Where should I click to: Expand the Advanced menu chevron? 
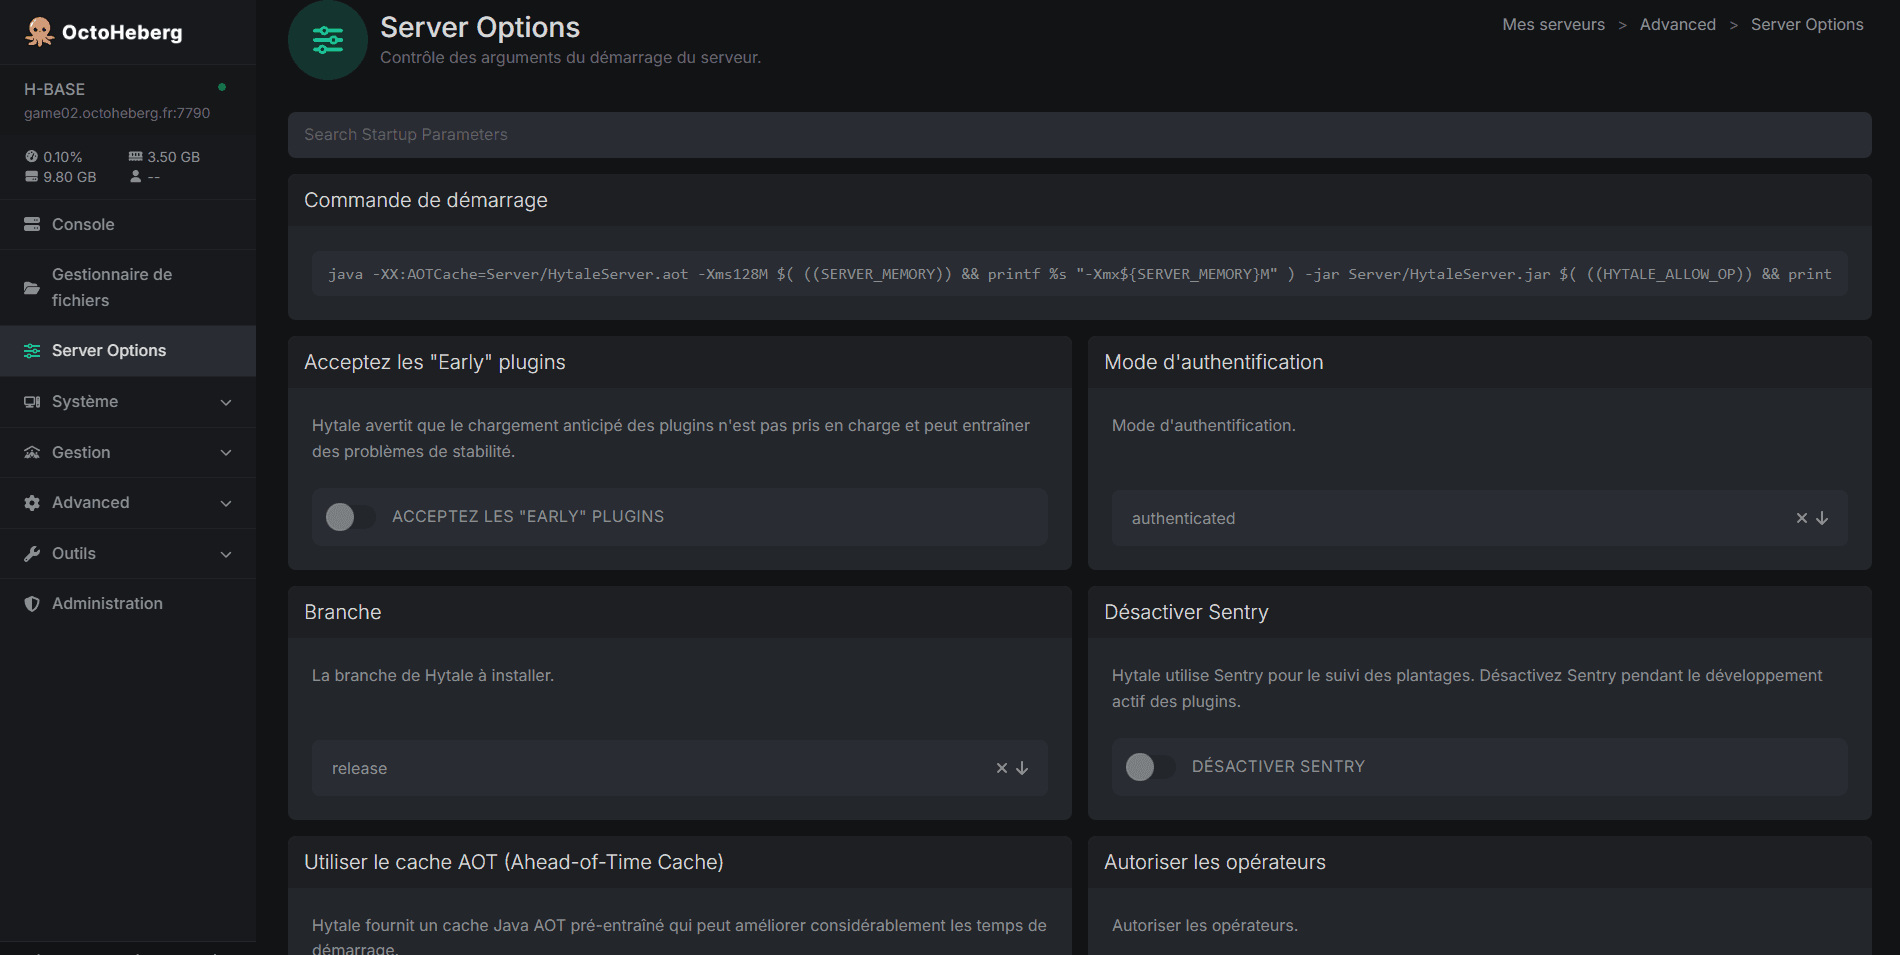point(226,503)
